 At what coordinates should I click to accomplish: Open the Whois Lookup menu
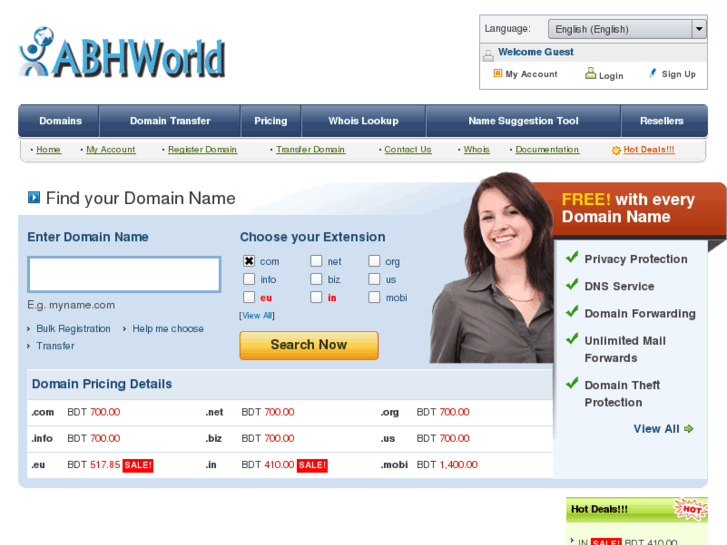[364, 121]
